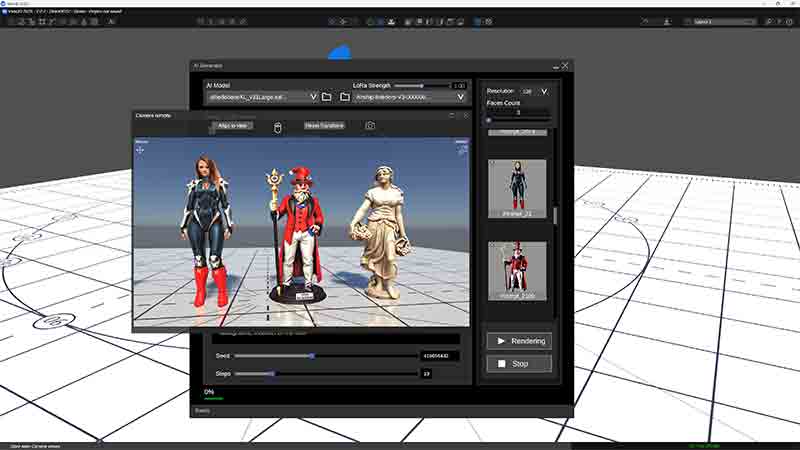Open AI Model file browse folder icon

pyautogui.click(x=327, y=97)
